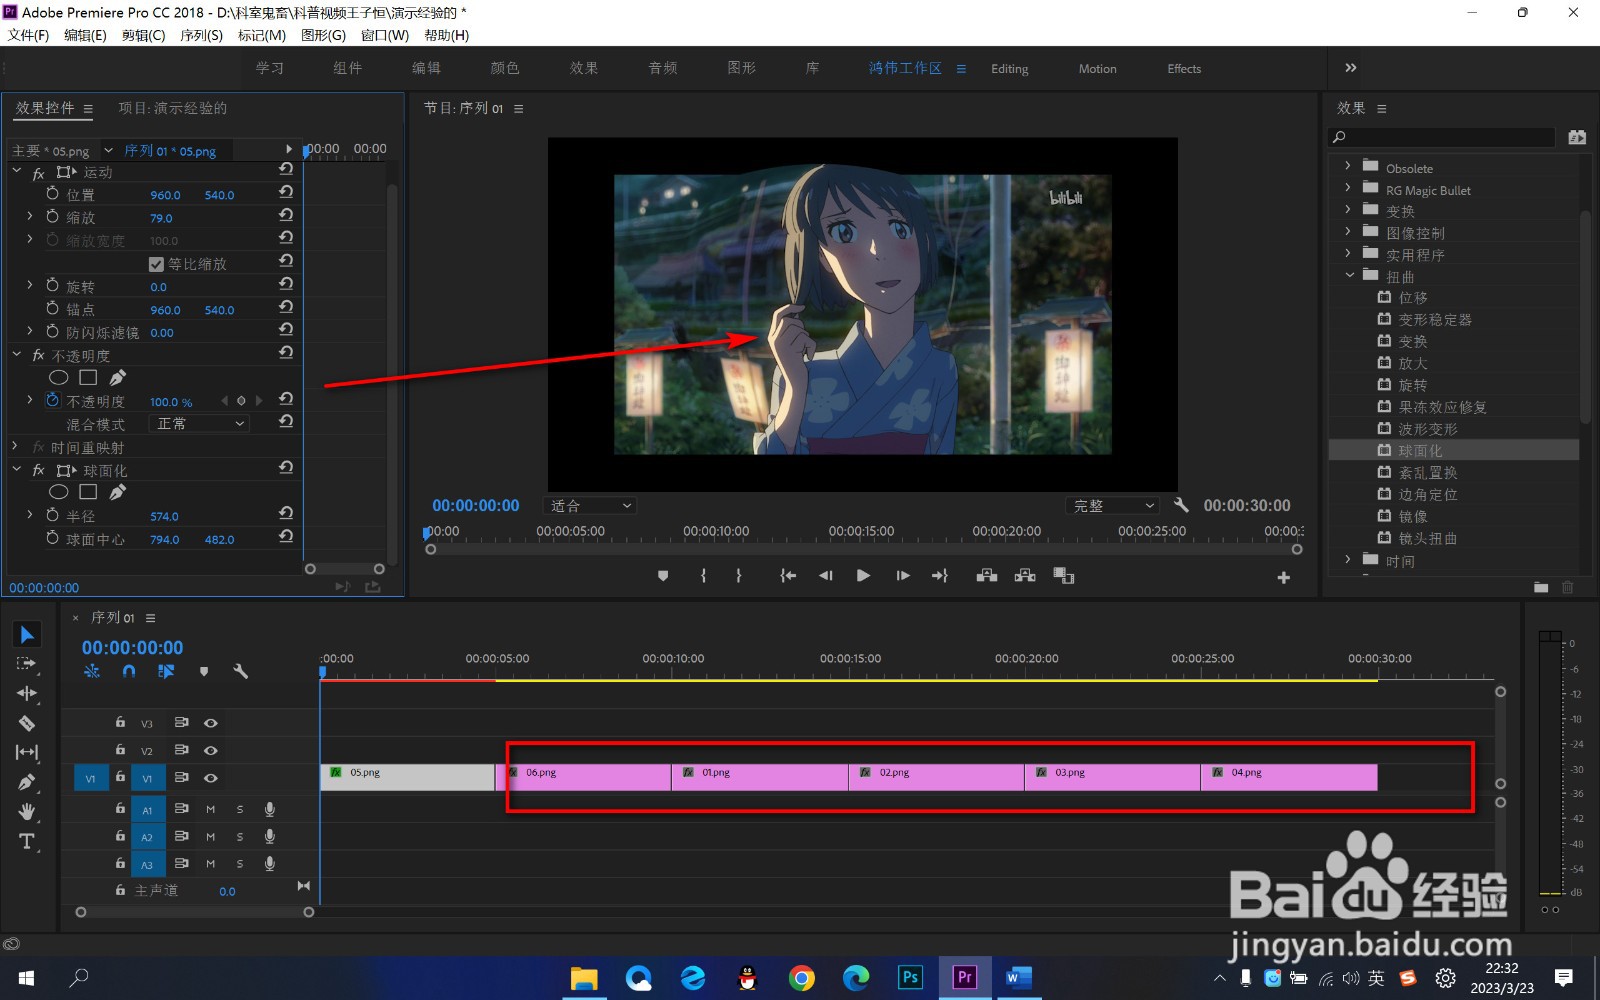Expand the RG Magic Bullet folder
The height and width of the screenshot is (1000, 1600).
[x=1348, y=188]
